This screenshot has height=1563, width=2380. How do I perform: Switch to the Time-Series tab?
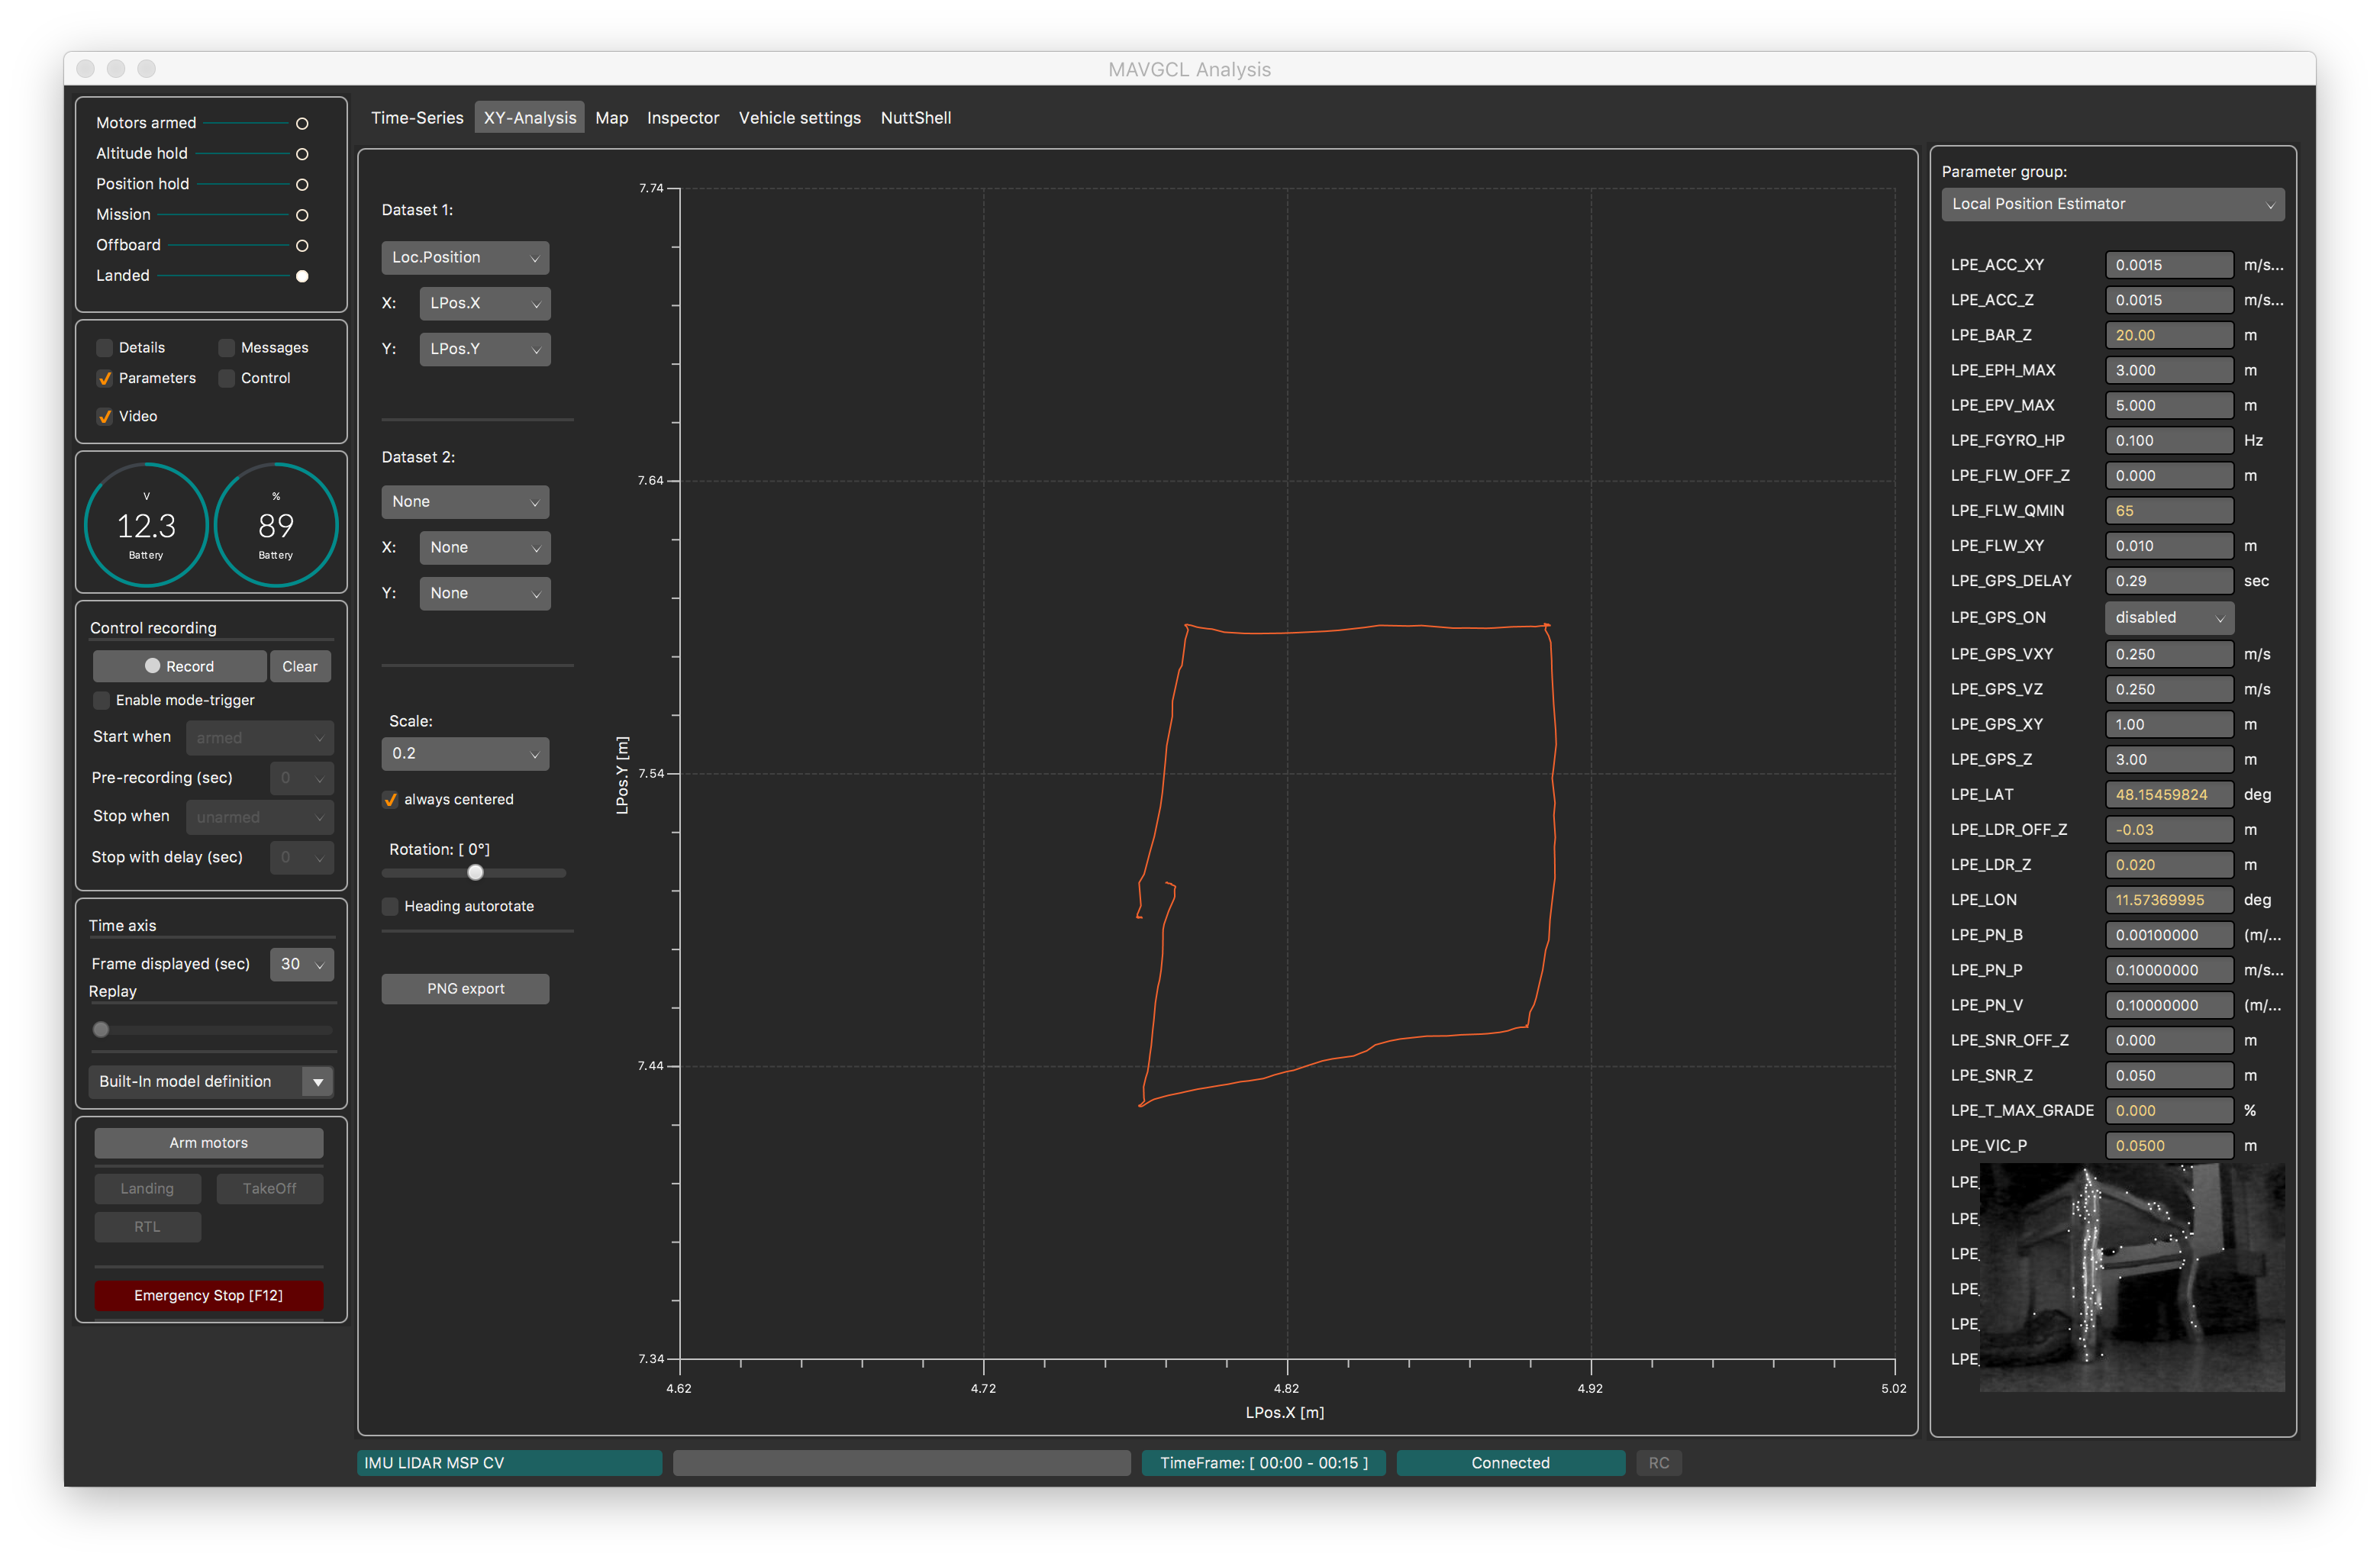pyautogui.click(x=417, y=118)
